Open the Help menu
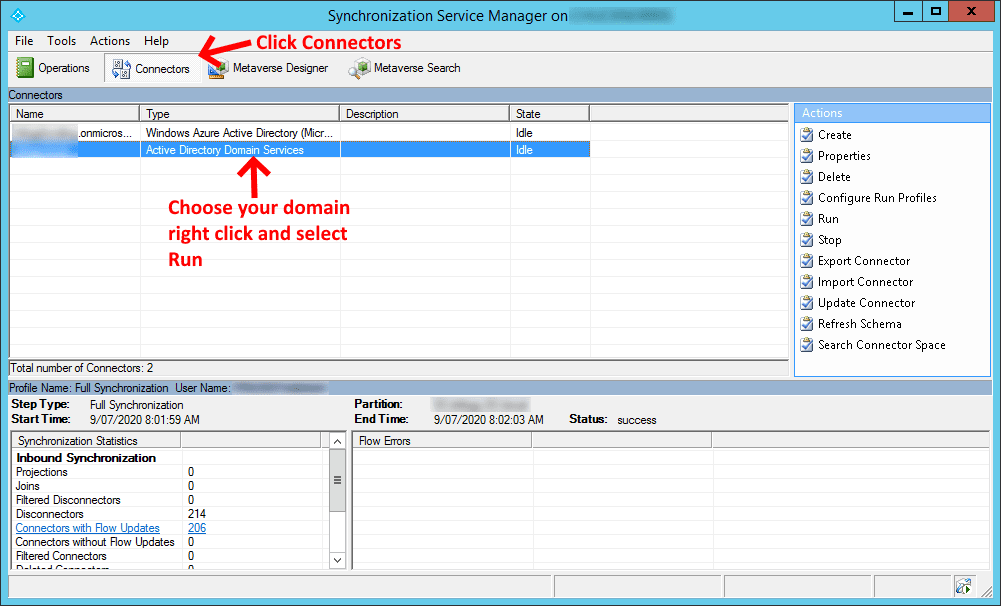This screenshot has width=1001, height=606. (x=156, y=41)
